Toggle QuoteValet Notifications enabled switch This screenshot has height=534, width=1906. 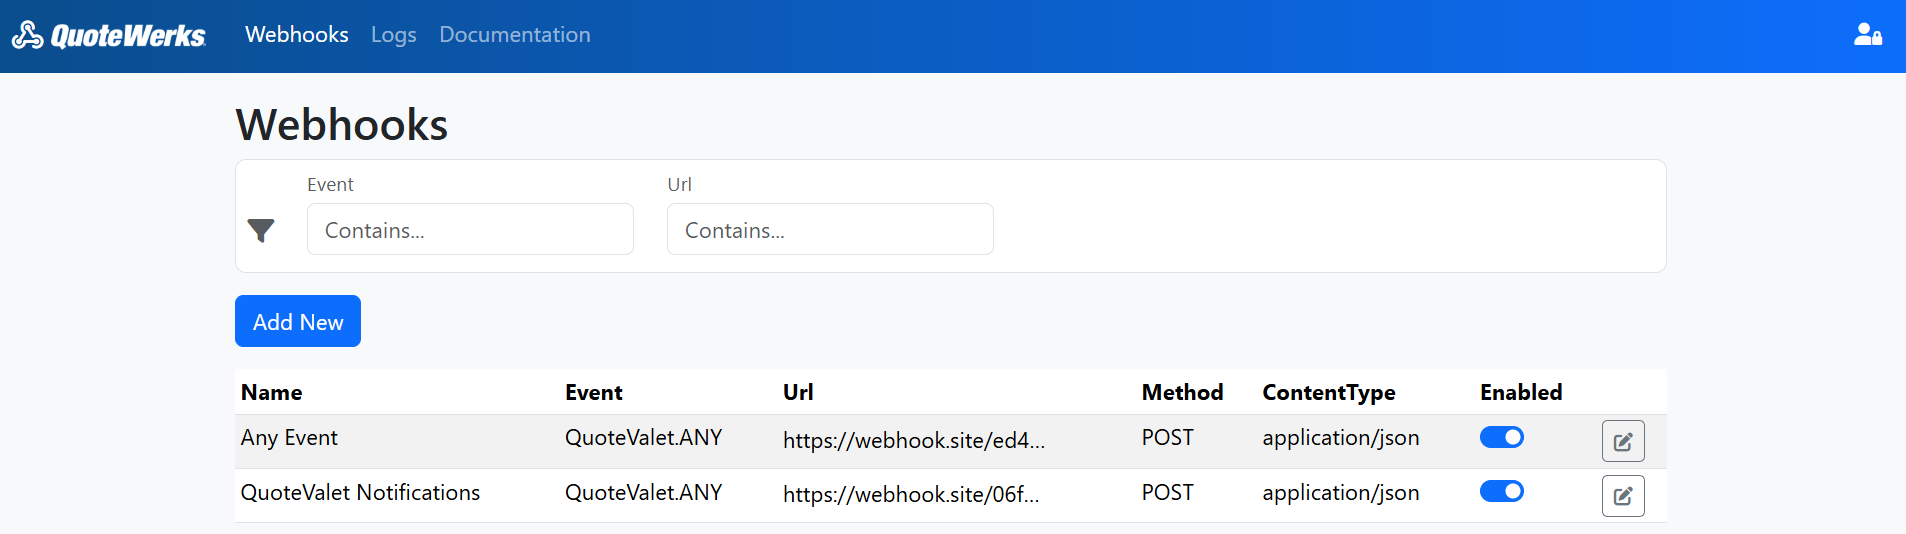pos(1501,491)
